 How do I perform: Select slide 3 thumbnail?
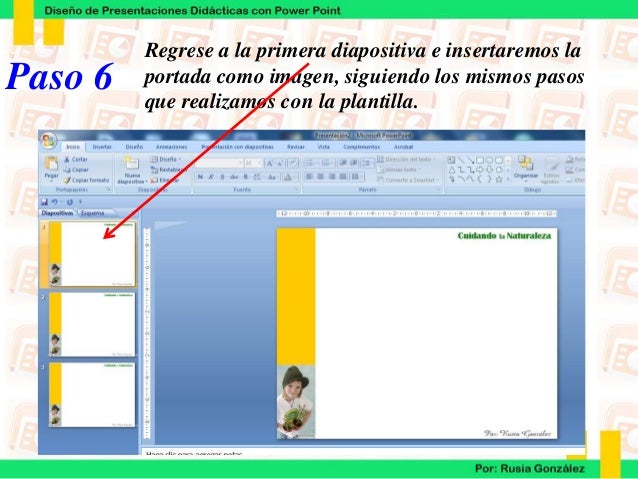pos(92,395)
